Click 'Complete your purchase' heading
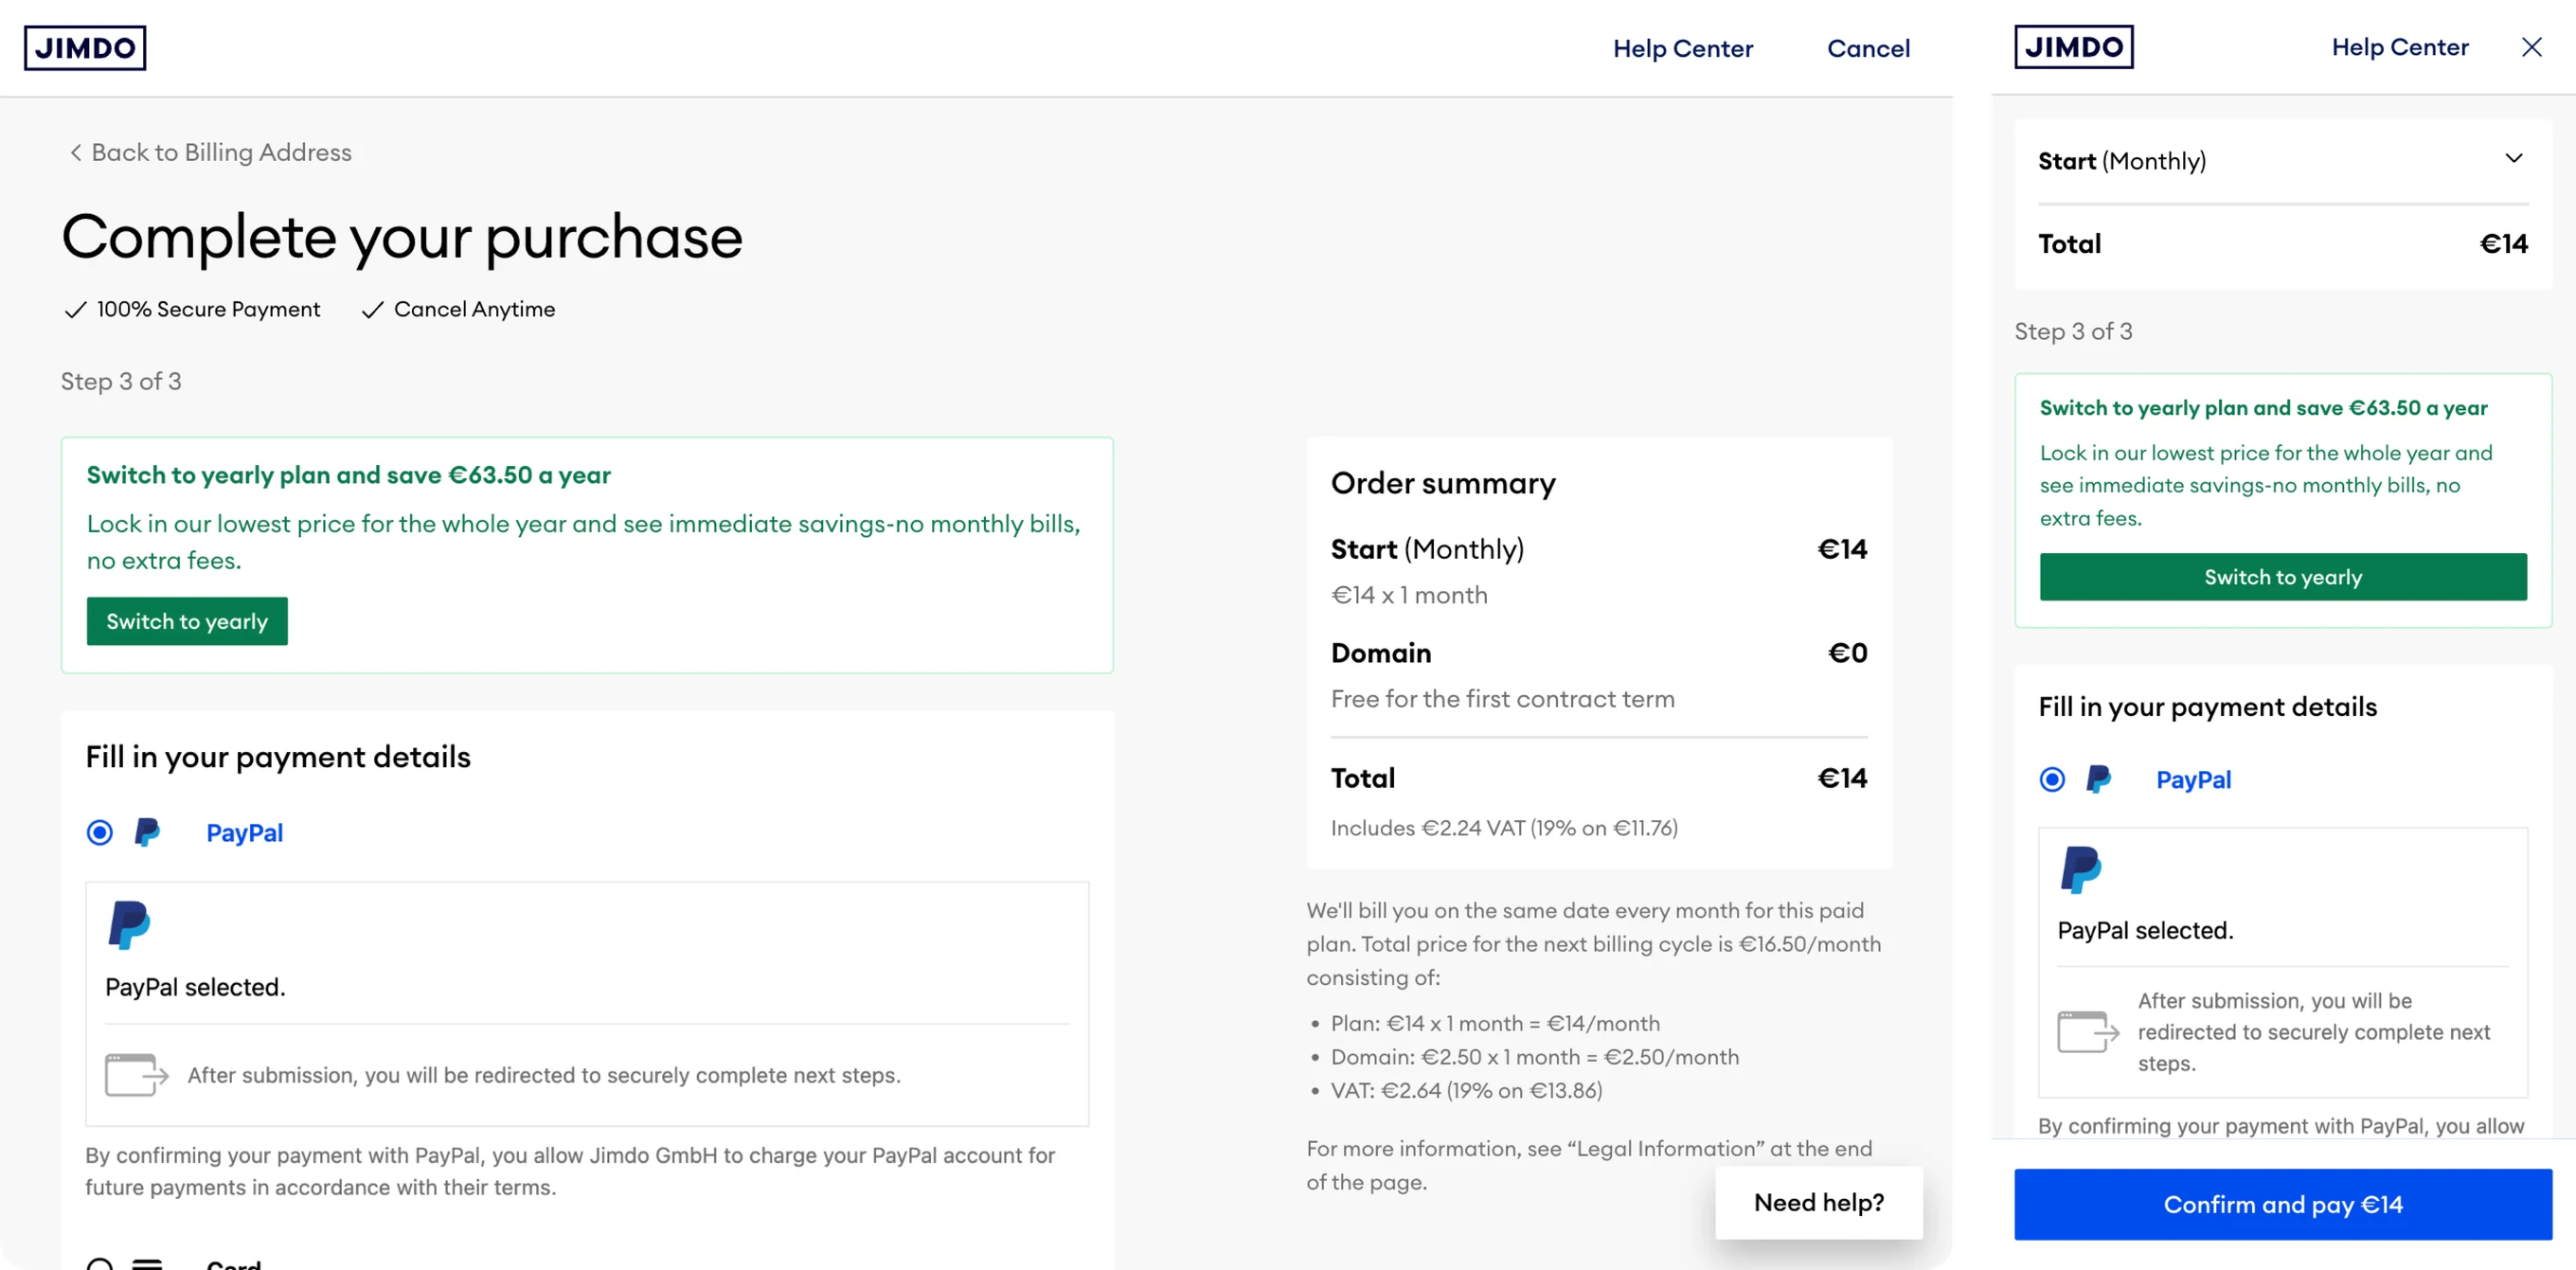 [x=402, y=238]
